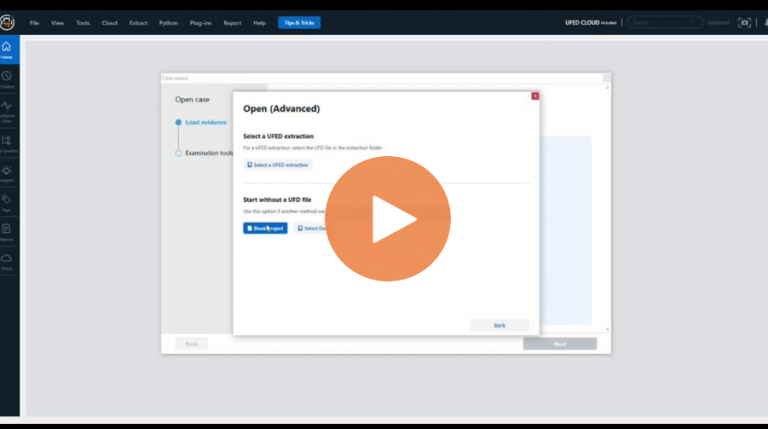Click Select a UFED extraction button

(x=278, y=165)
